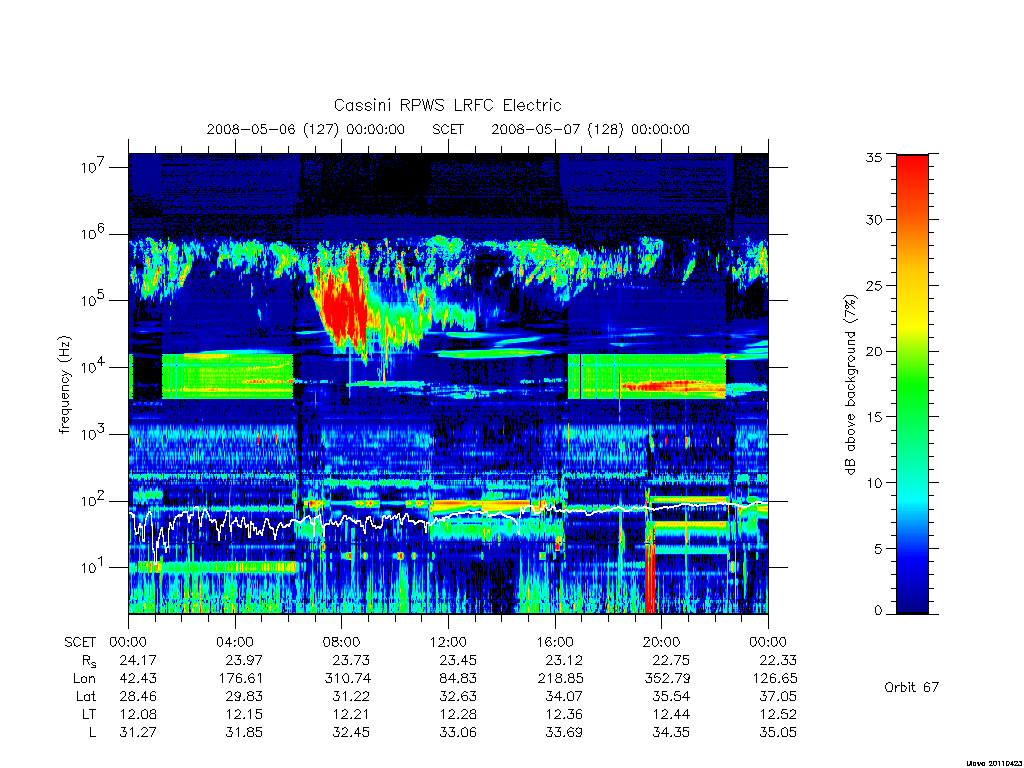Click the 10^4 frequency tick label
Image resolution: width=1024 pixels, height=768 pixels.
[93, 366]
